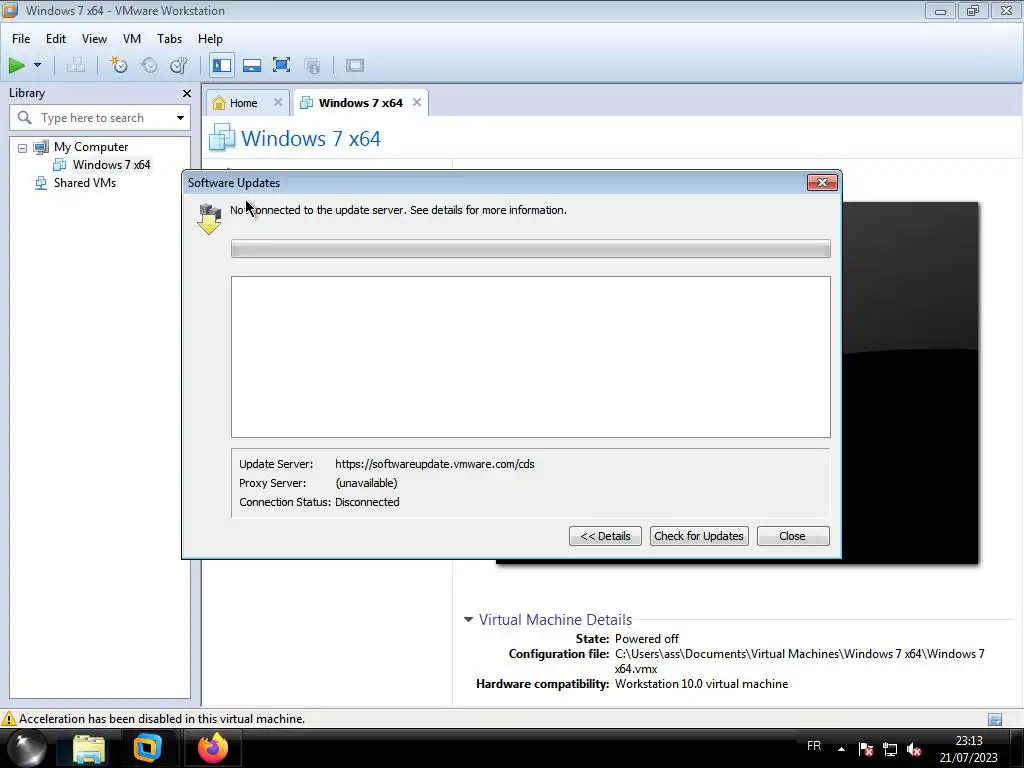This screenshot has height=768, width=1024.
Task: Select My Computer in the library
Action: coord(91,147)
